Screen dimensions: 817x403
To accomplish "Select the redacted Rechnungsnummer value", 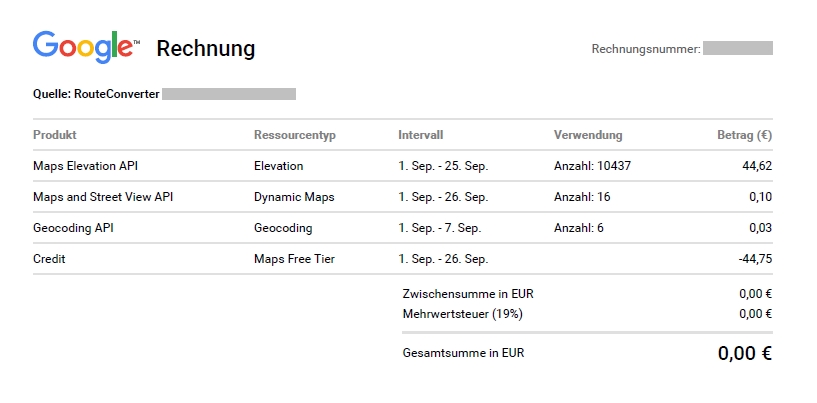I will 737,48.
